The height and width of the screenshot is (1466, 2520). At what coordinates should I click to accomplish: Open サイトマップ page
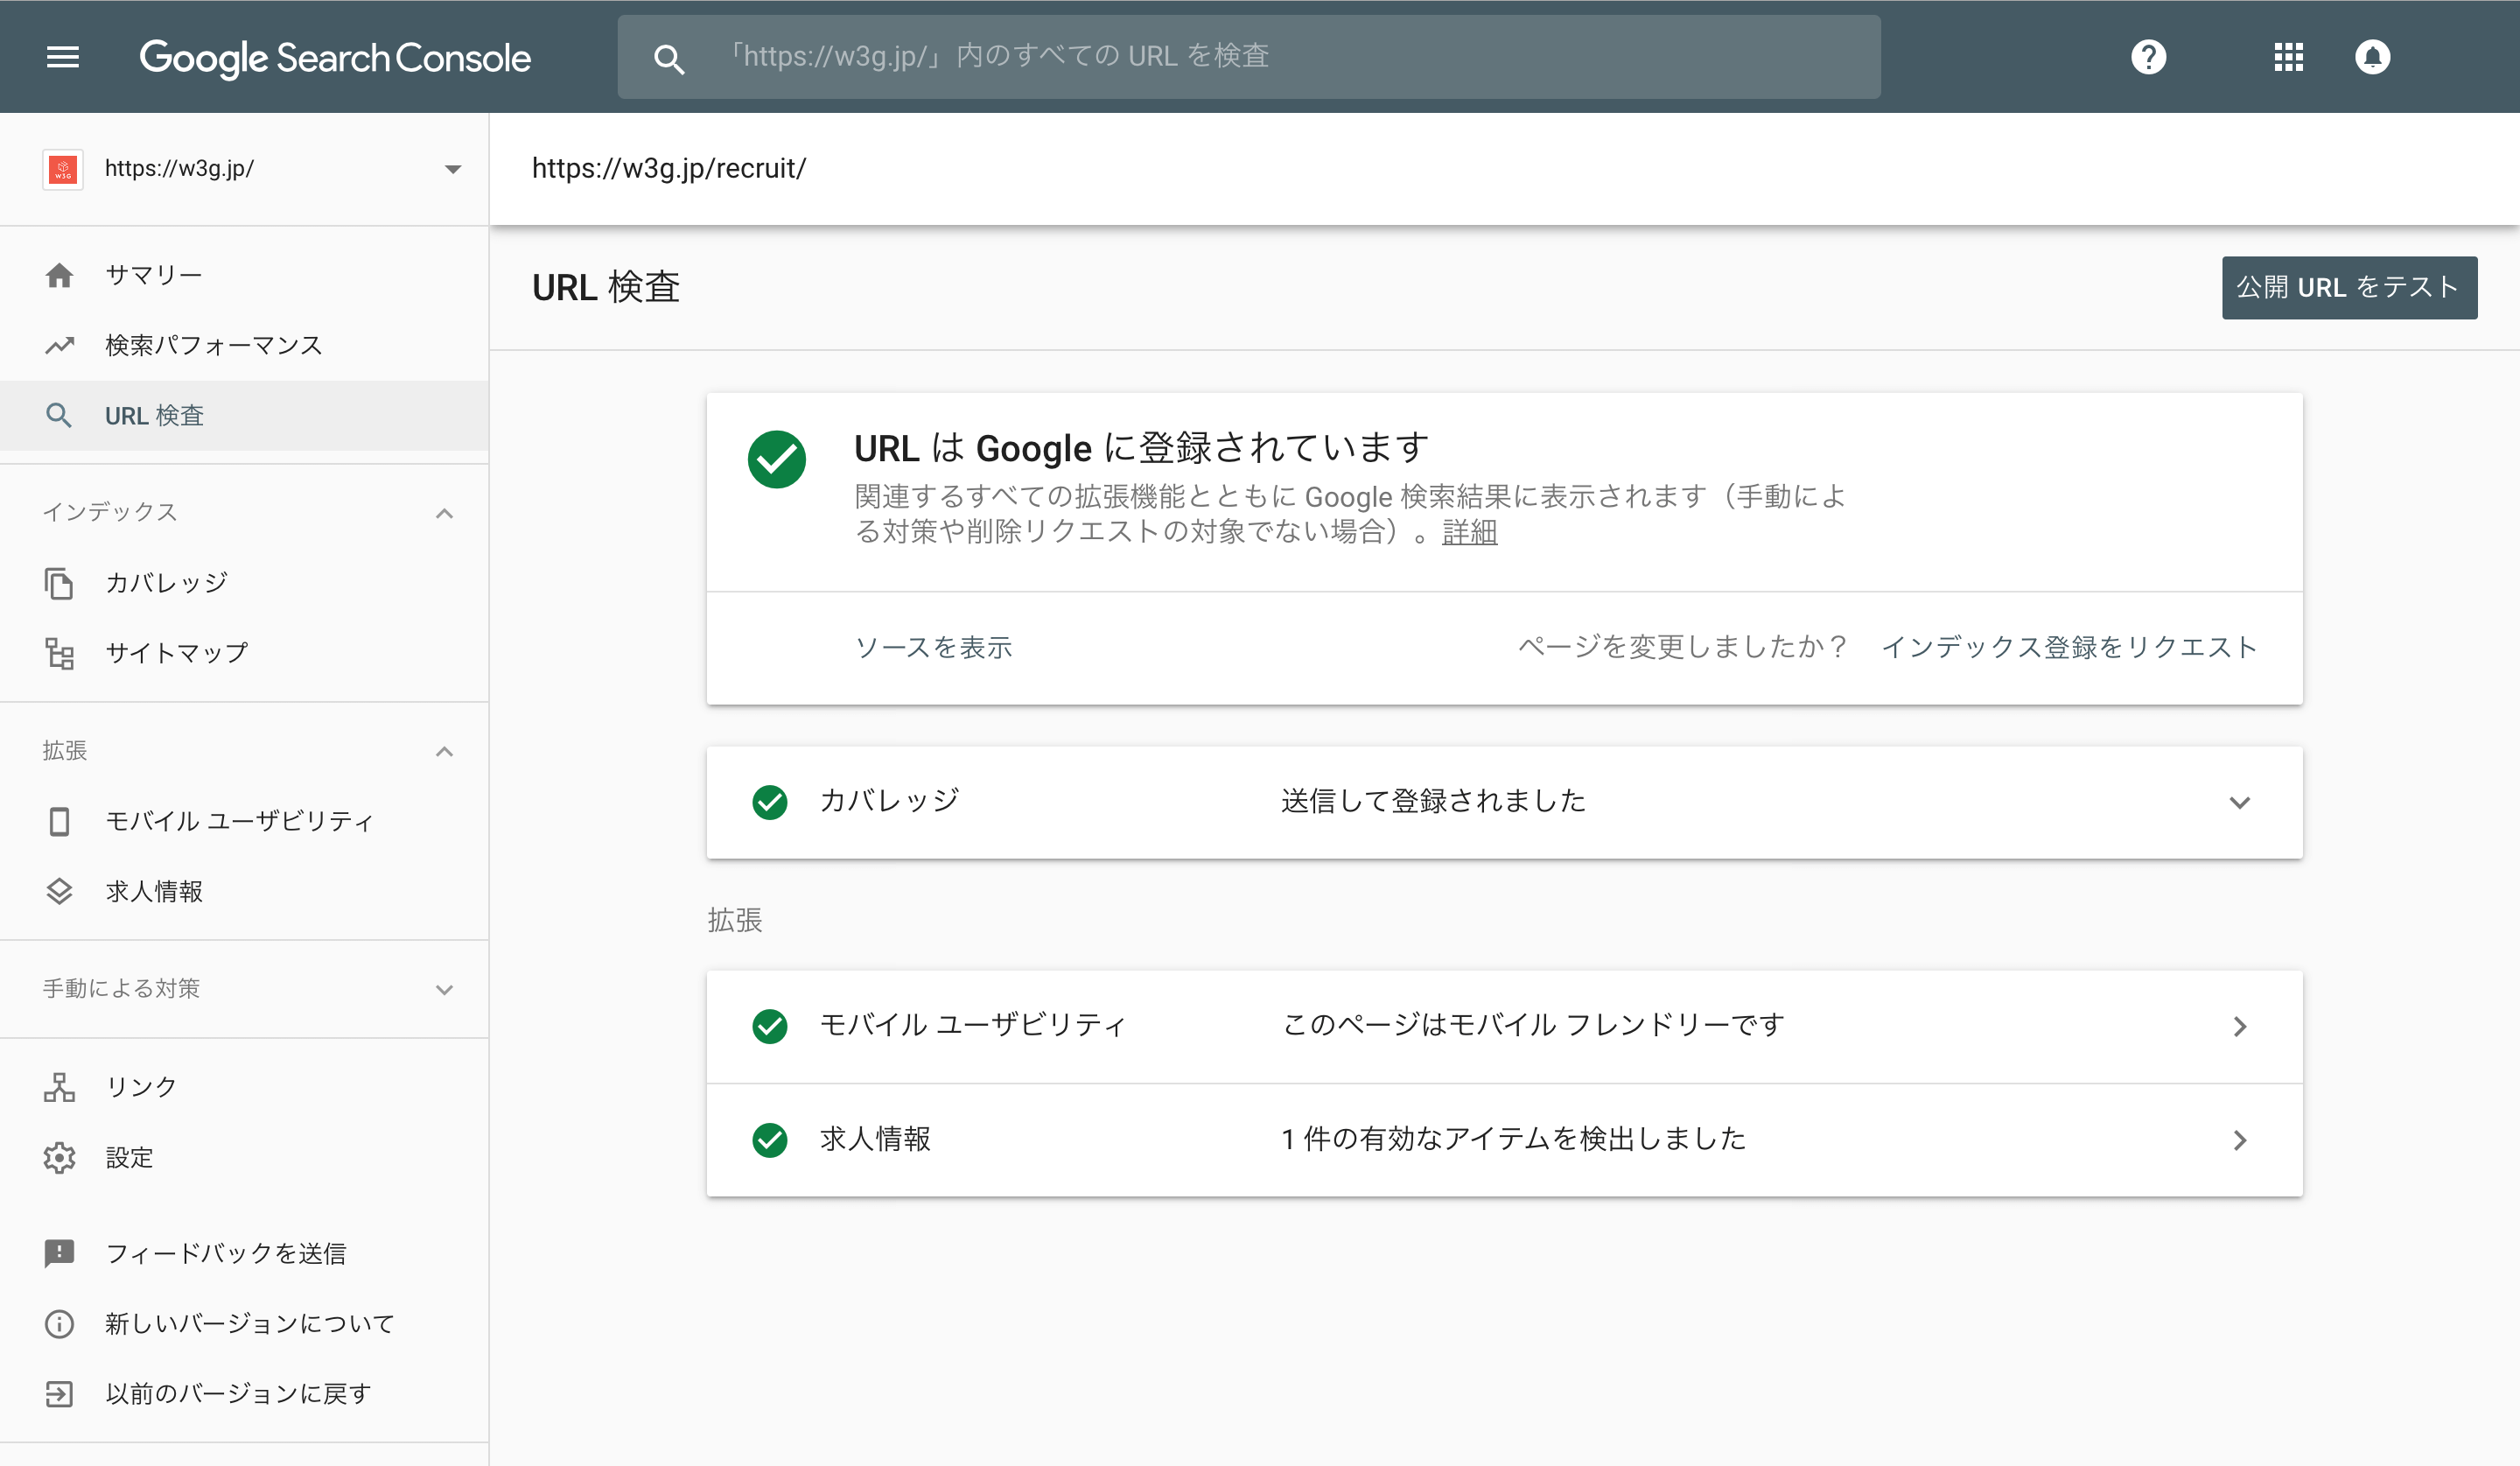244,653
